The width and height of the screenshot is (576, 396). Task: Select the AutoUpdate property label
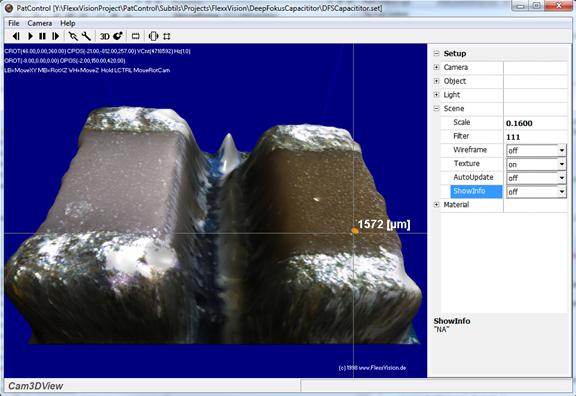473,177
